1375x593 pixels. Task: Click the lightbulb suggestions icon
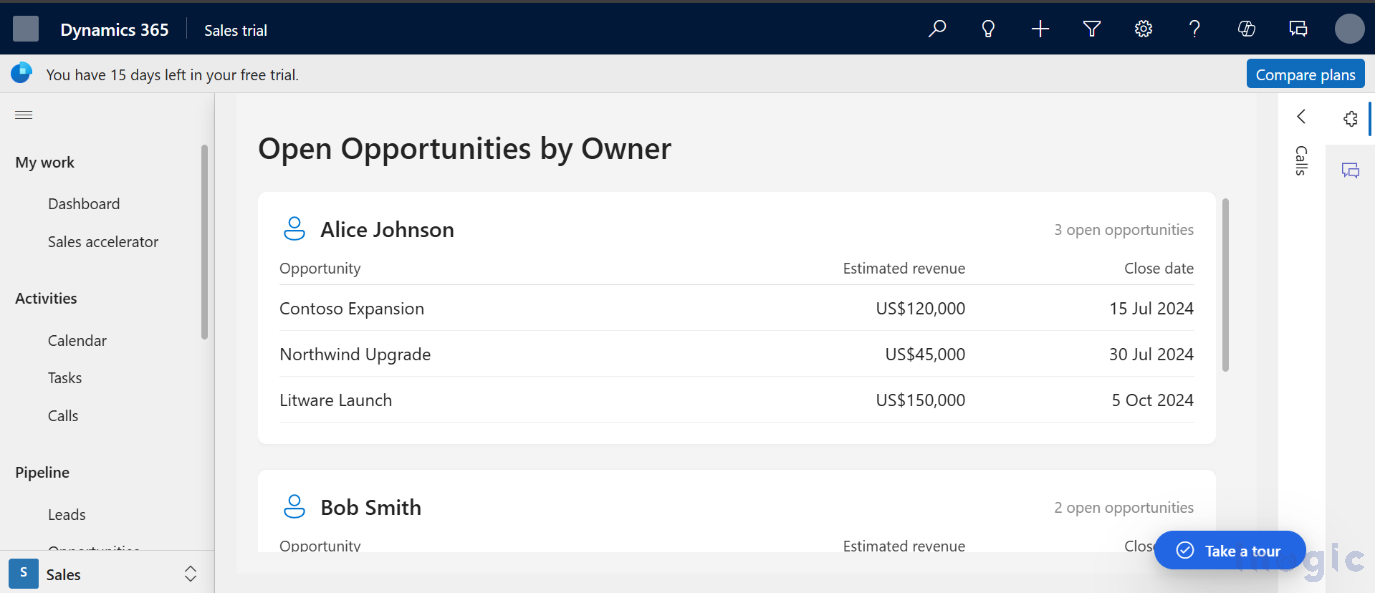988,28
